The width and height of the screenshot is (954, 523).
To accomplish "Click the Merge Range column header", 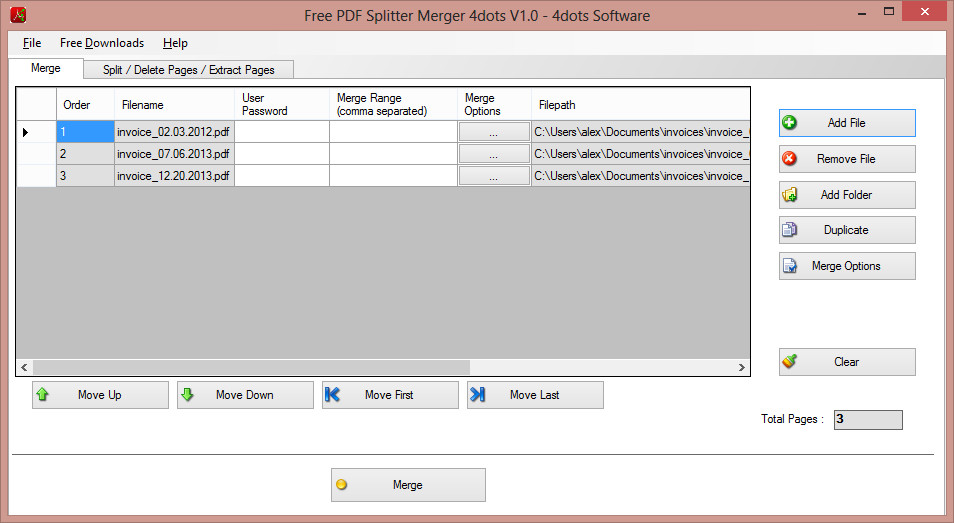I will [394, 105].
